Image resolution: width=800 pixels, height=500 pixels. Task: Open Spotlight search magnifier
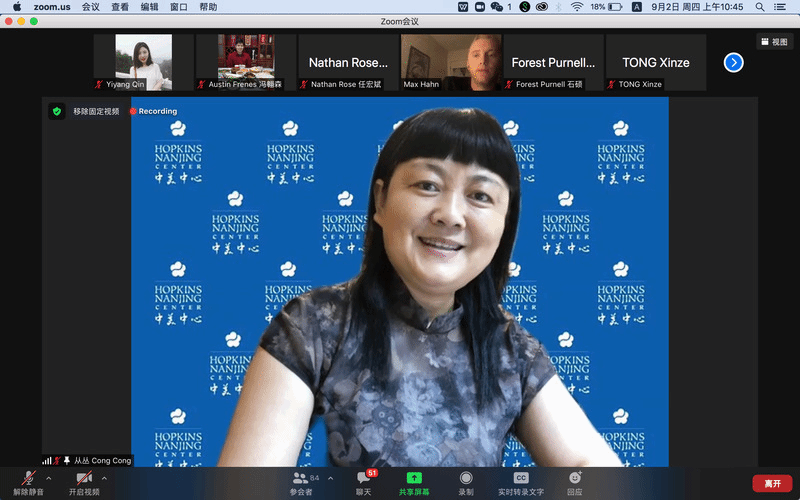pos(760,7)
